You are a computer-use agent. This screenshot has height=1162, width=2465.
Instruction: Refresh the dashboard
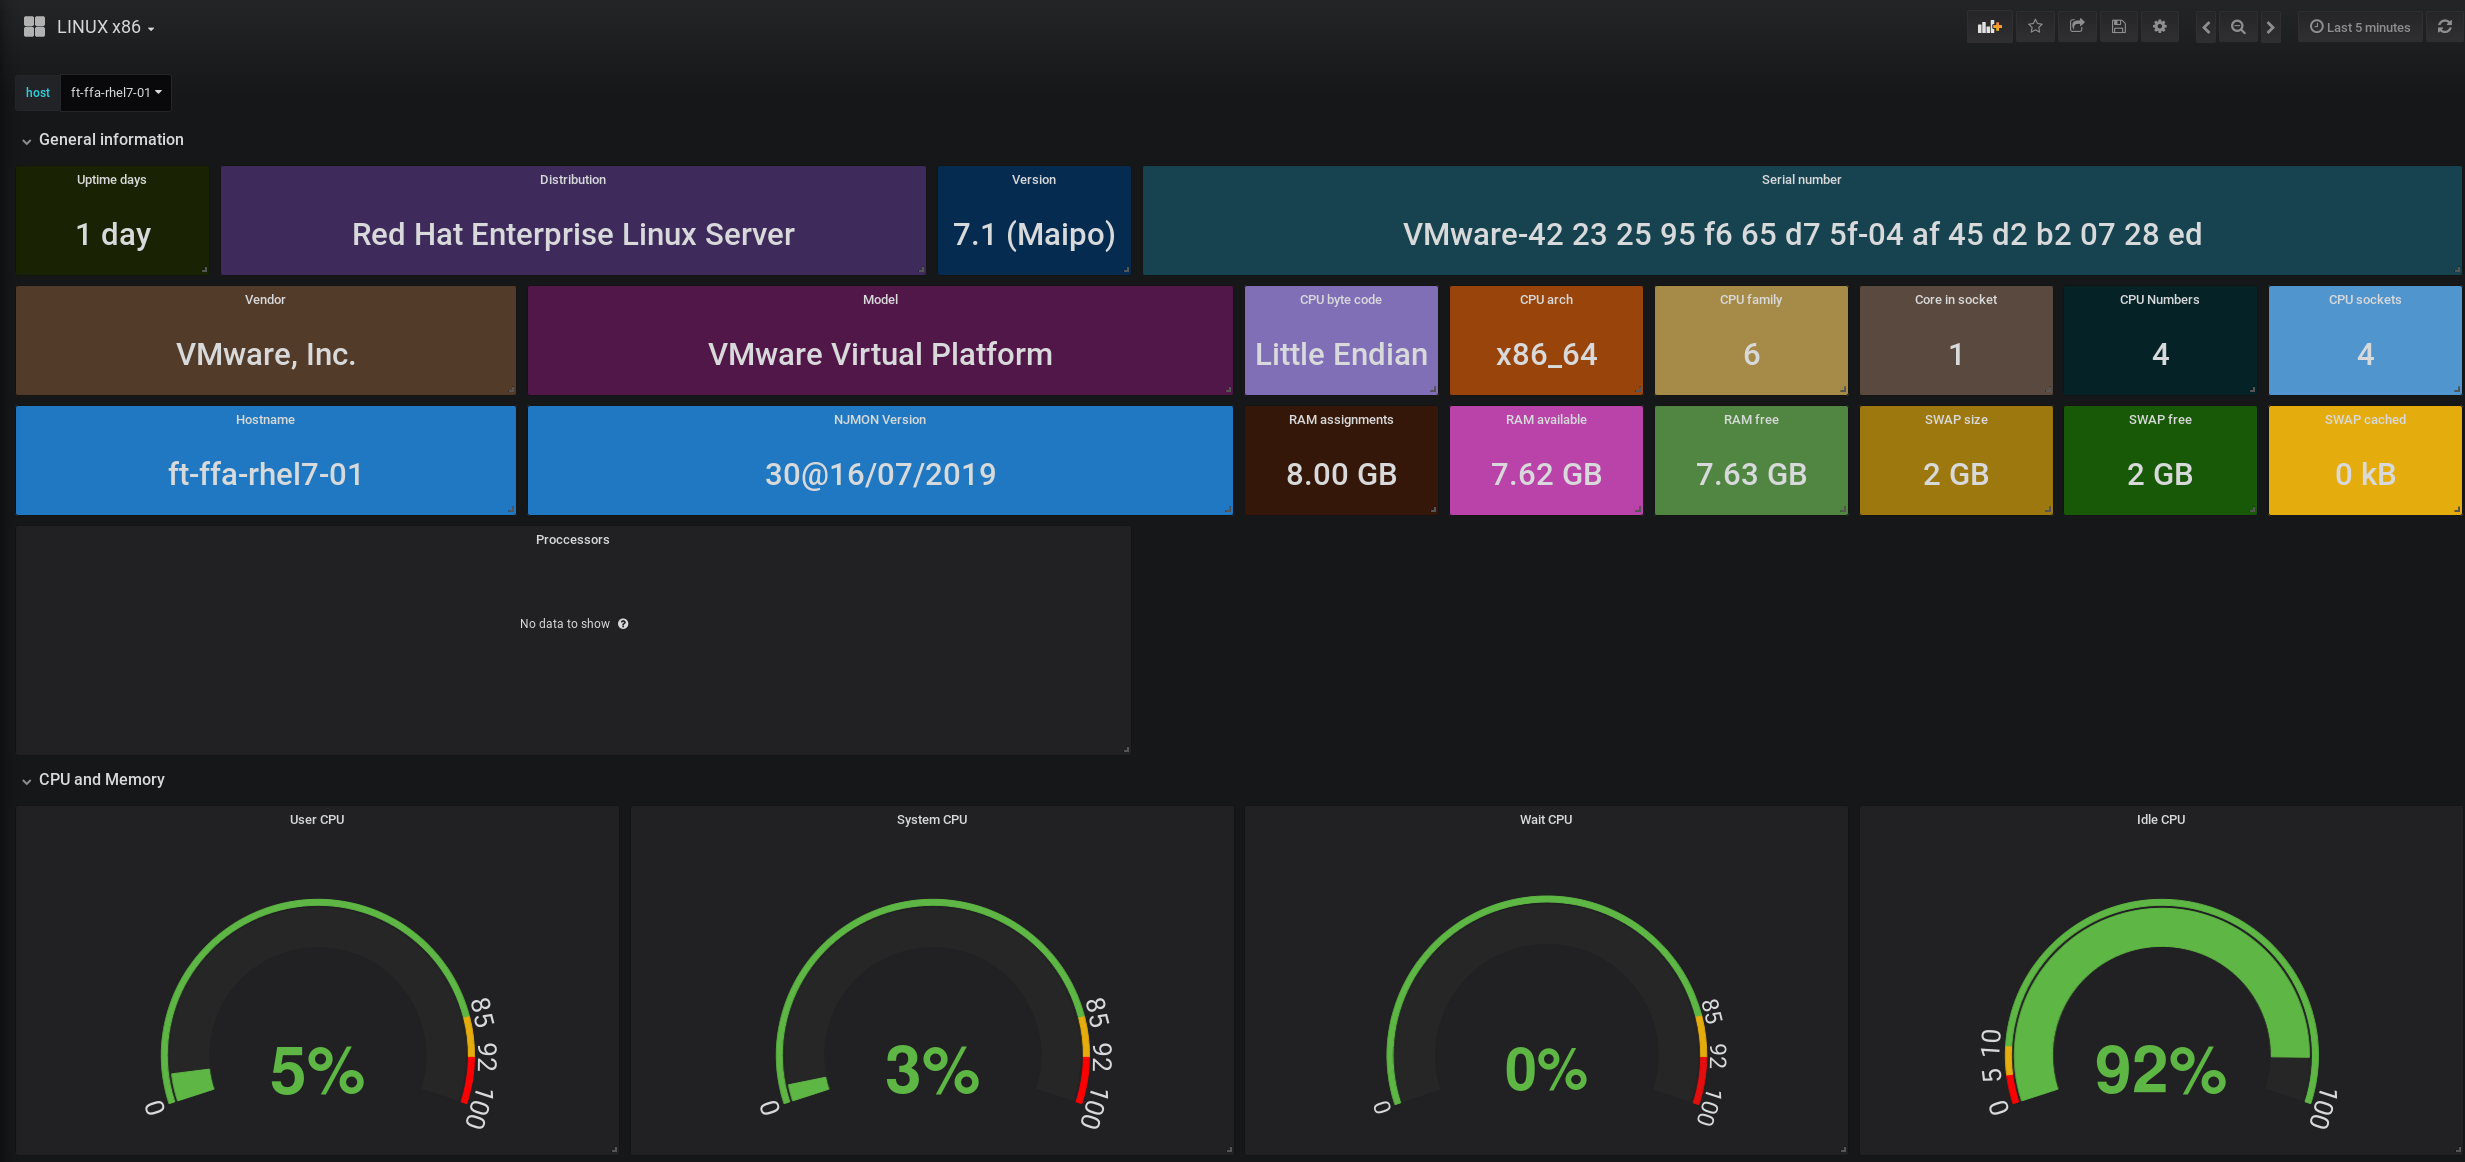pos(2444,27)
